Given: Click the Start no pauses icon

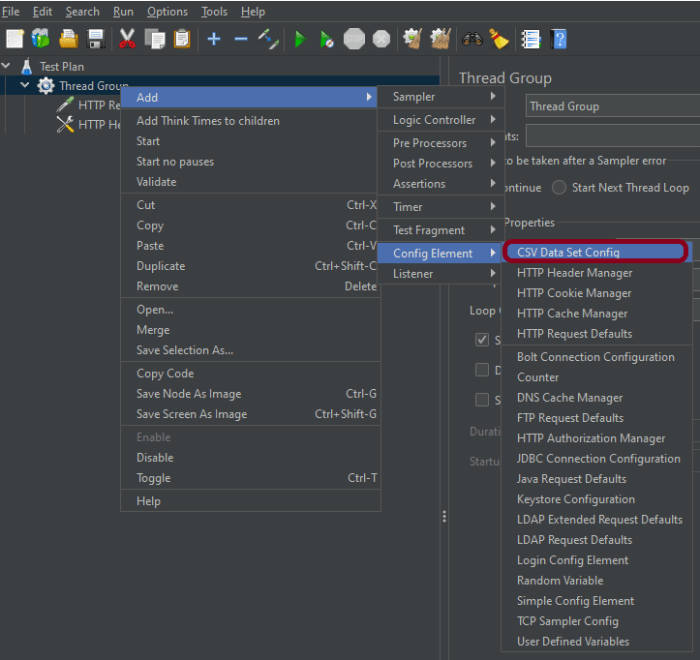Looking at the screenshot, I should coord(326,39).
